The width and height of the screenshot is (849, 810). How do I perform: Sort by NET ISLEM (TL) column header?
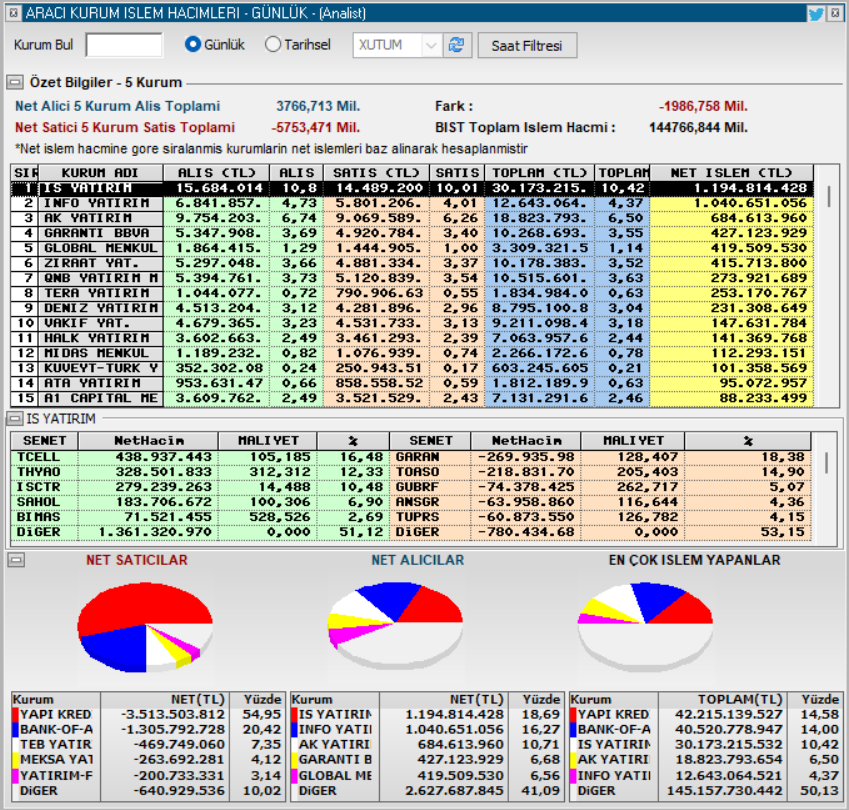click(x=731, y=173)
